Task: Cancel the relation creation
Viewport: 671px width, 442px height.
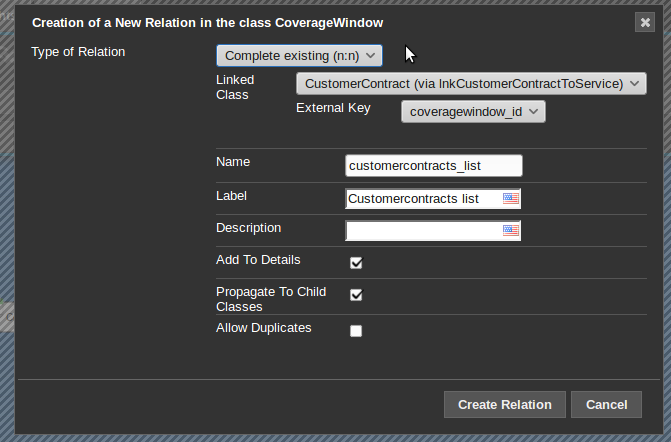Action: coord(606,404)
